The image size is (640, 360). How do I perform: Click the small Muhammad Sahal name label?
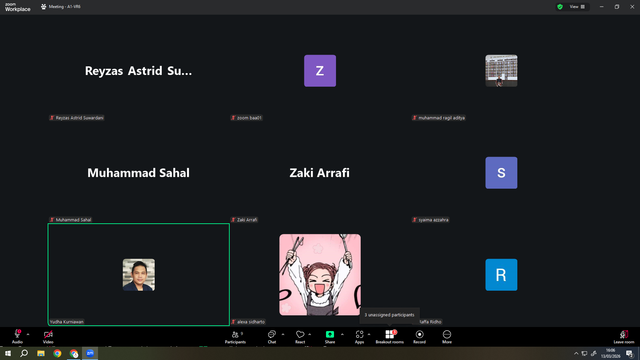point(71,220)
